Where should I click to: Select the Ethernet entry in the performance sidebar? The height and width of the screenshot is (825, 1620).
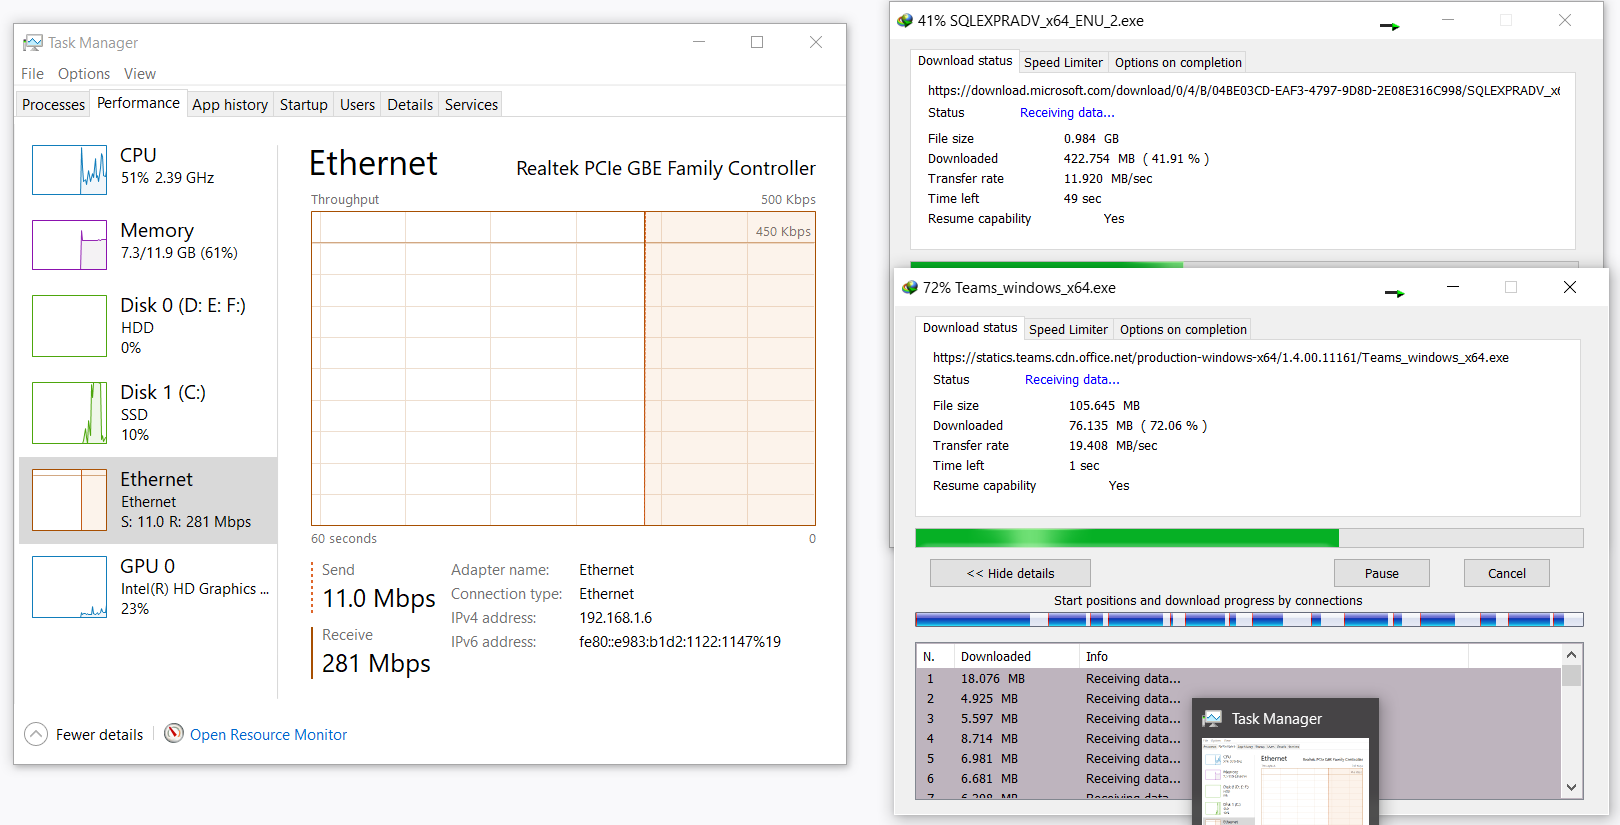point(148,500)
